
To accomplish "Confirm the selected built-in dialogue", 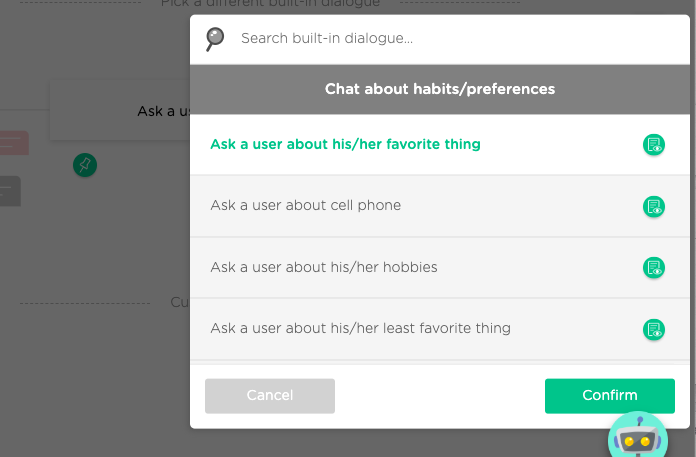I will [x=610, y=396].
